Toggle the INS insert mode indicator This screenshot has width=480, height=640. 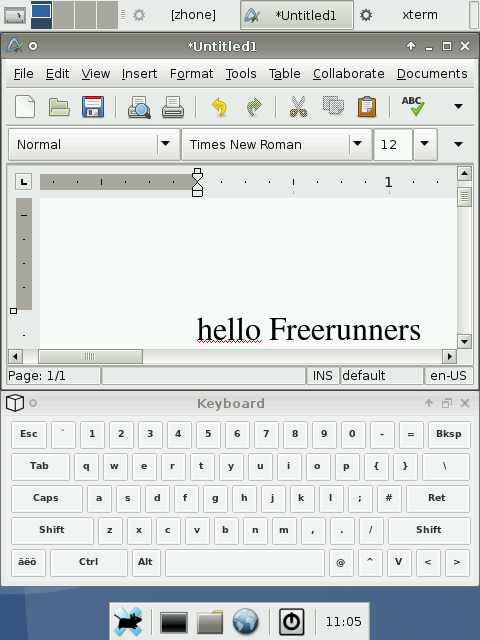tap(322, 376)
